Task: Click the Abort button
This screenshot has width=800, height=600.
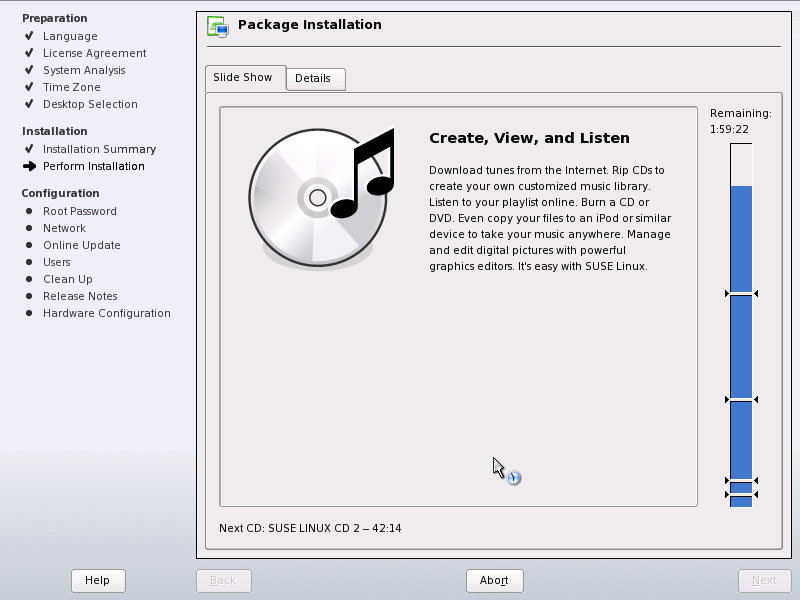Action: point(494,581)
